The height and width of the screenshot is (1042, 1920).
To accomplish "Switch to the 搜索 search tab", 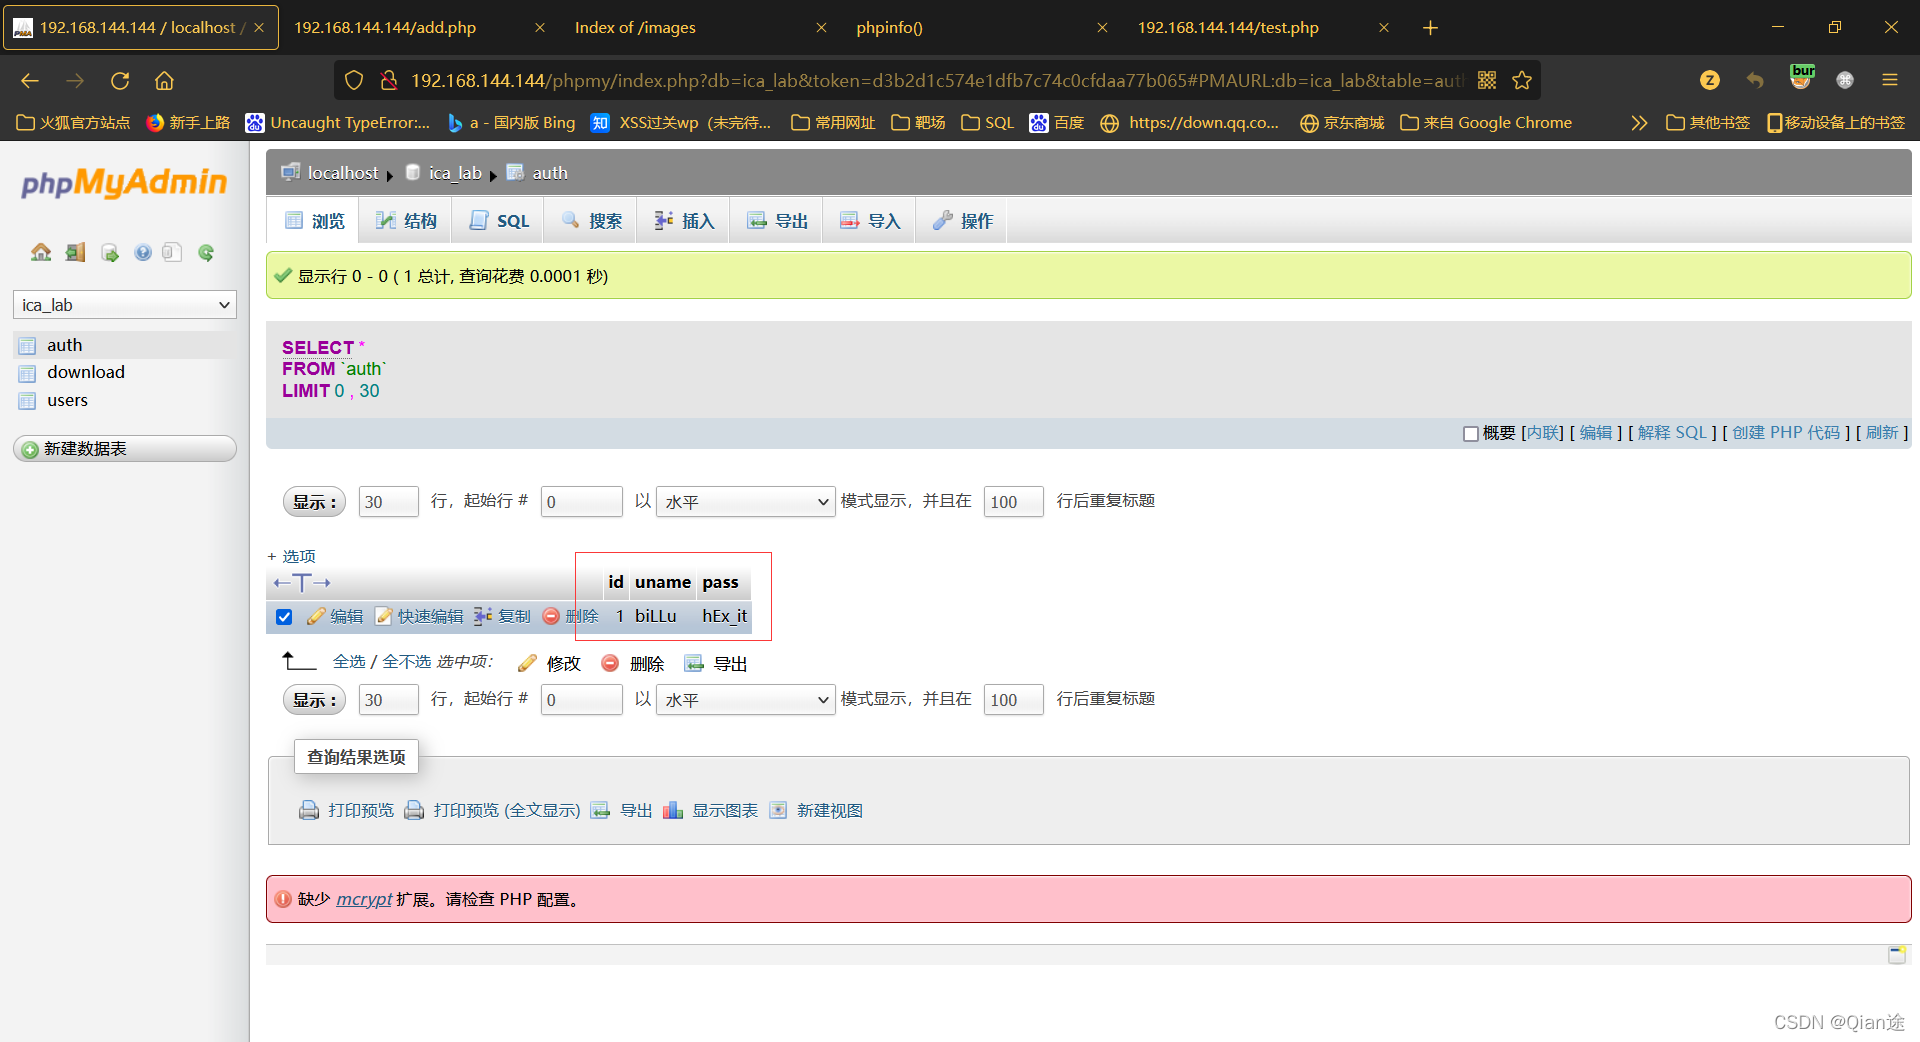I will (x=591, y=221).
